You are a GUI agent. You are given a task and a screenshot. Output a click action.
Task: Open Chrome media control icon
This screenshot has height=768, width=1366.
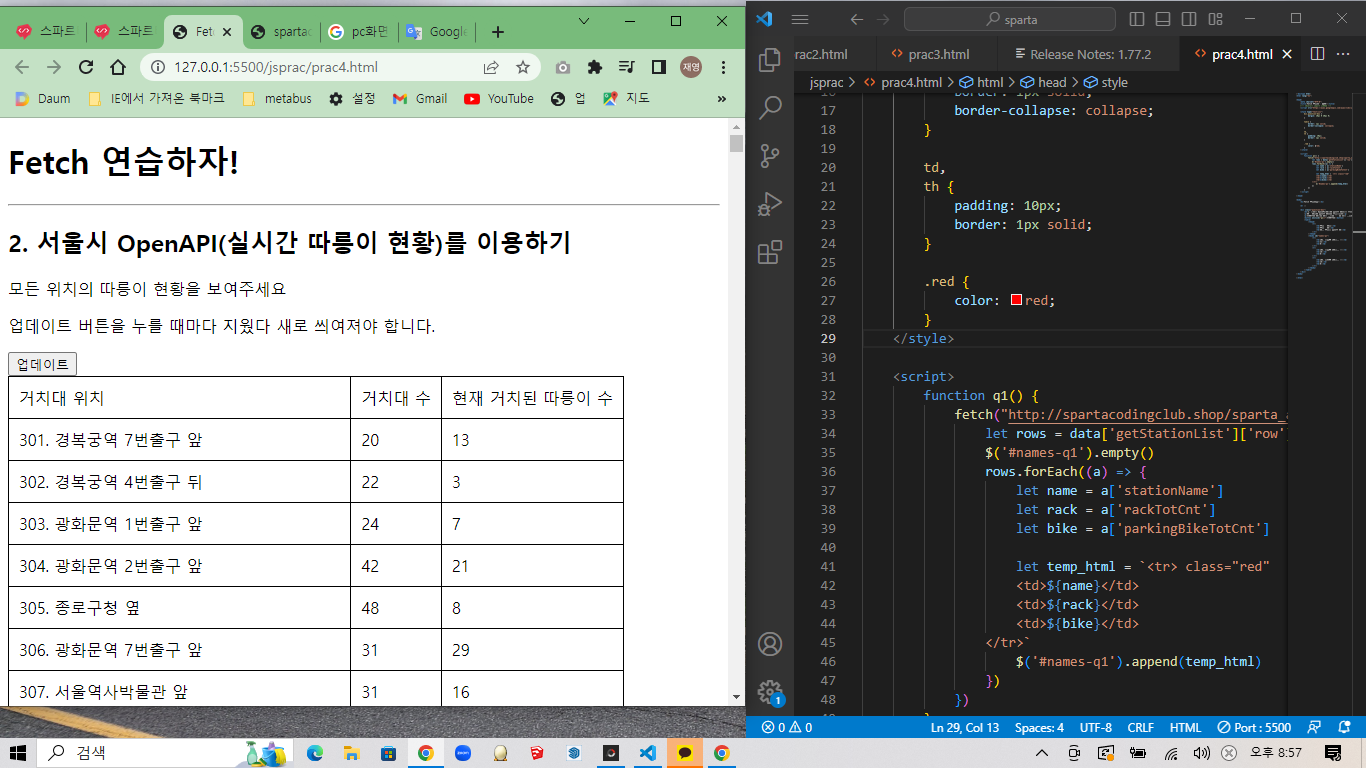pyautogui.click(x=627, y=67)
